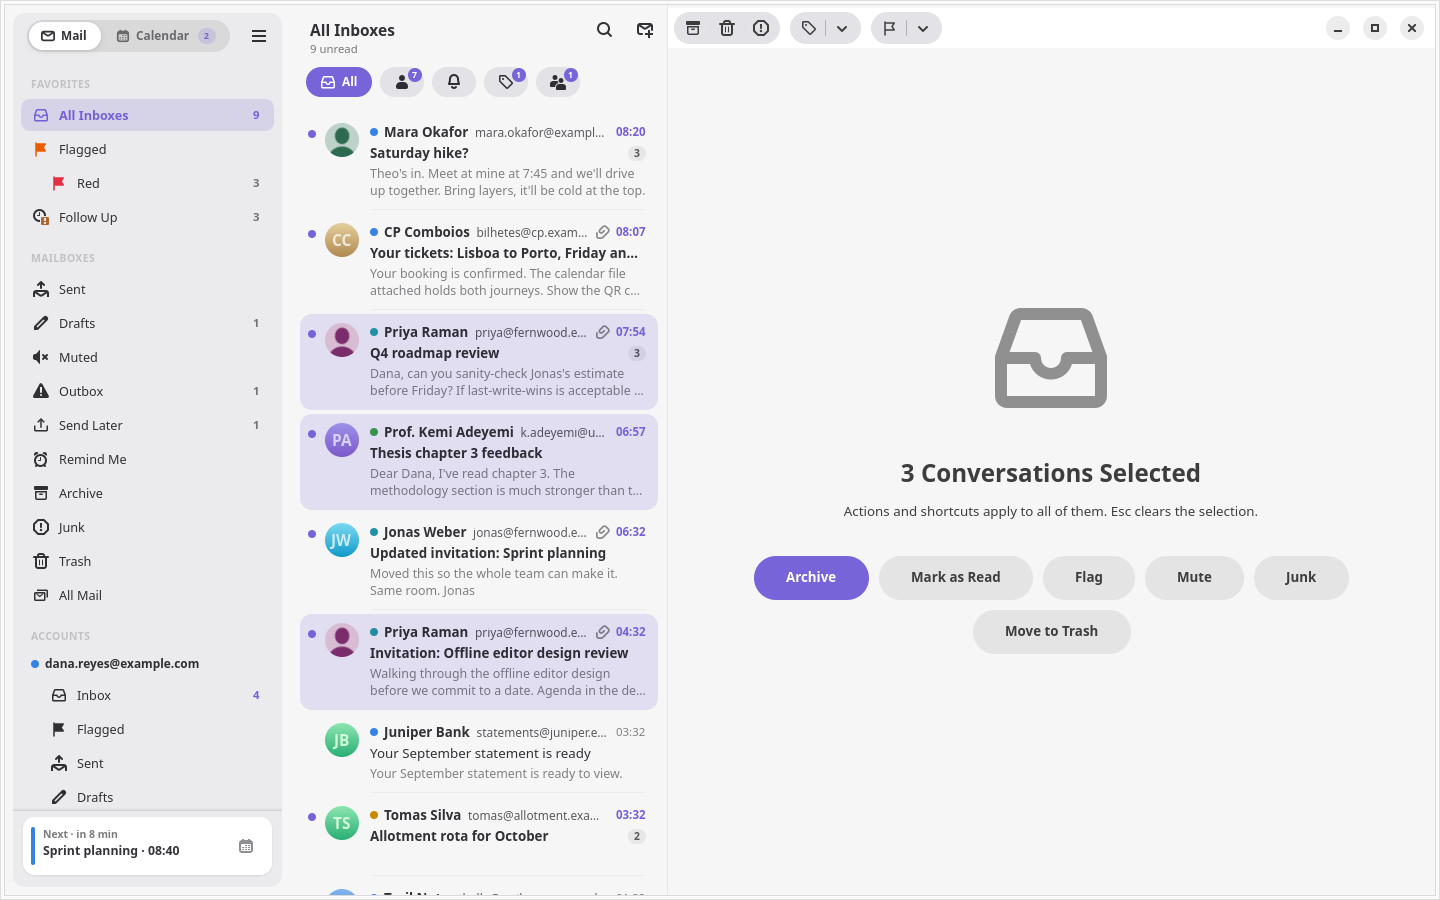Viewport: 1440px width, 900px height.
Task: Switch to the Calendar tab
Action: 165,36
